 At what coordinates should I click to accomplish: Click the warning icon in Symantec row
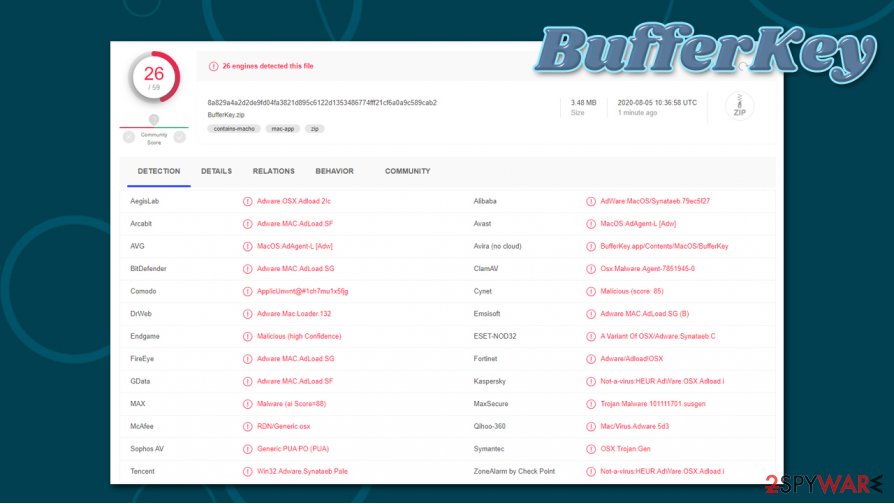(x=591, y=449)
